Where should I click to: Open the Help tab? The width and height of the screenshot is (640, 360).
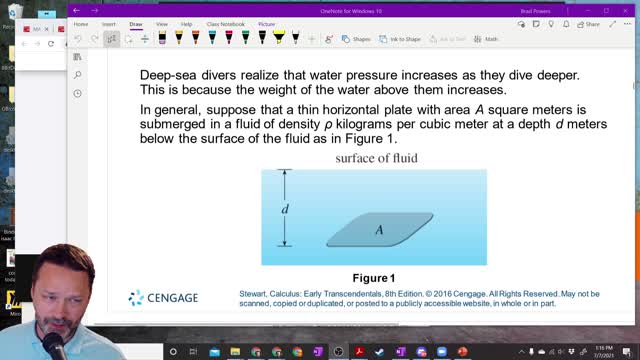(187, 24)
